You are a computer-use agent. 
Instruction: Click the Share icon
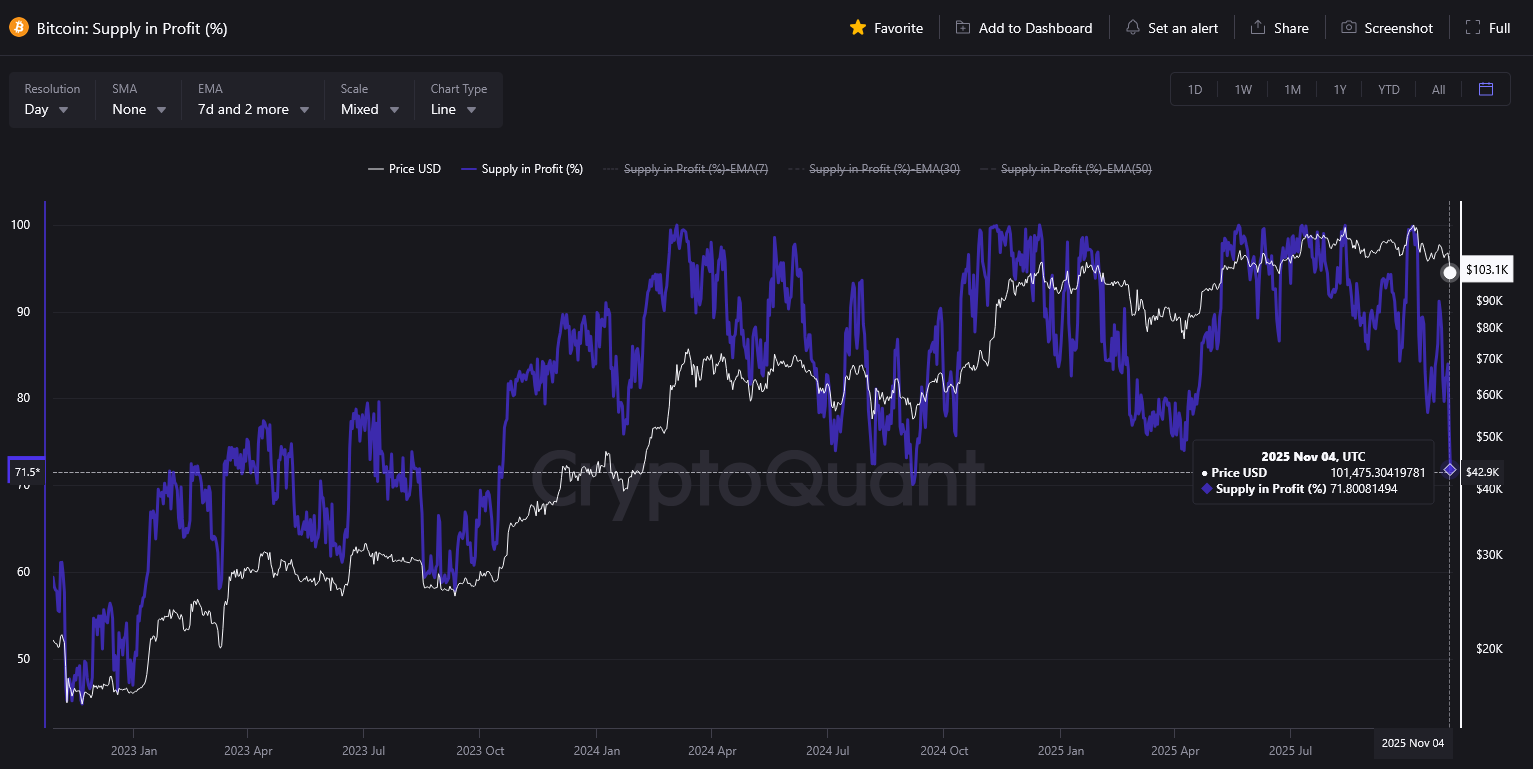point(1257,27)
